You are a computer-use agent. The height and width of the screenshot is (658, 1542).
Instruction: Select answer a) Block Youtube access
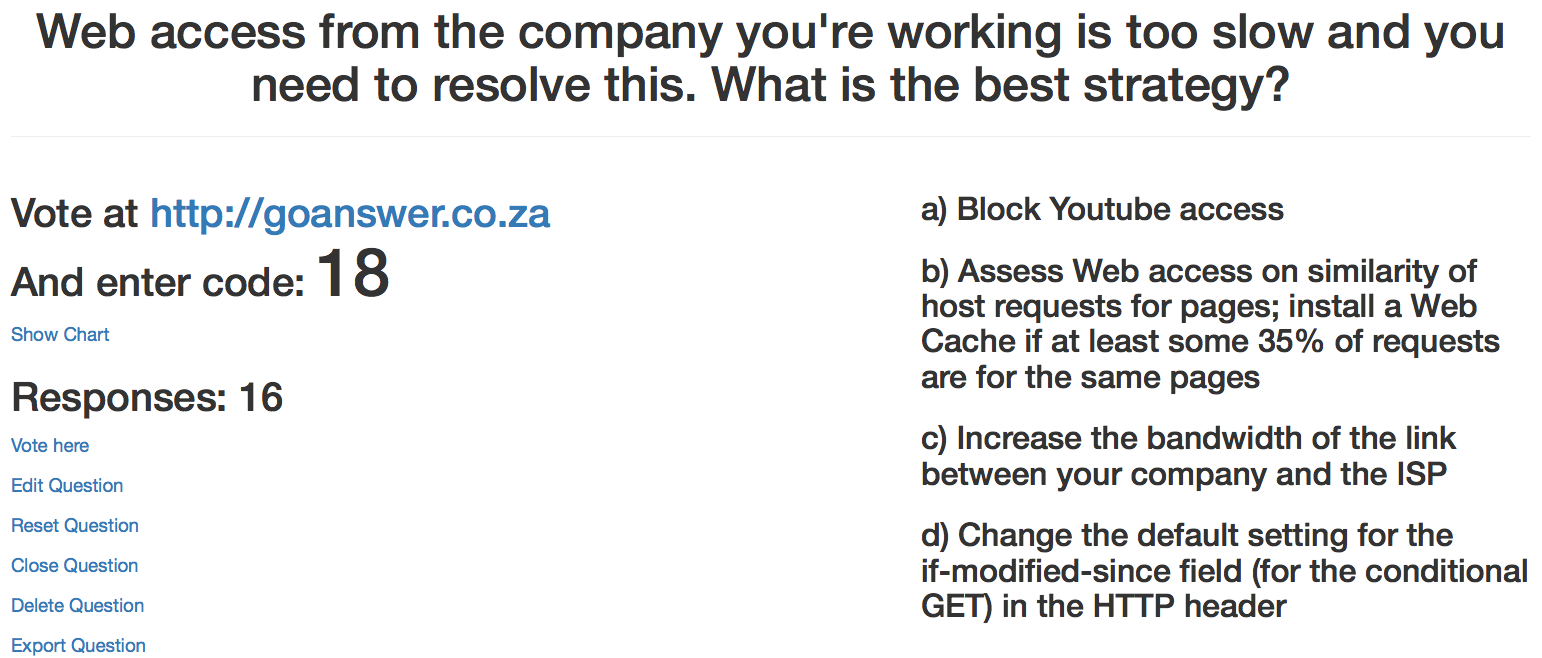(x=1102, y=209)
